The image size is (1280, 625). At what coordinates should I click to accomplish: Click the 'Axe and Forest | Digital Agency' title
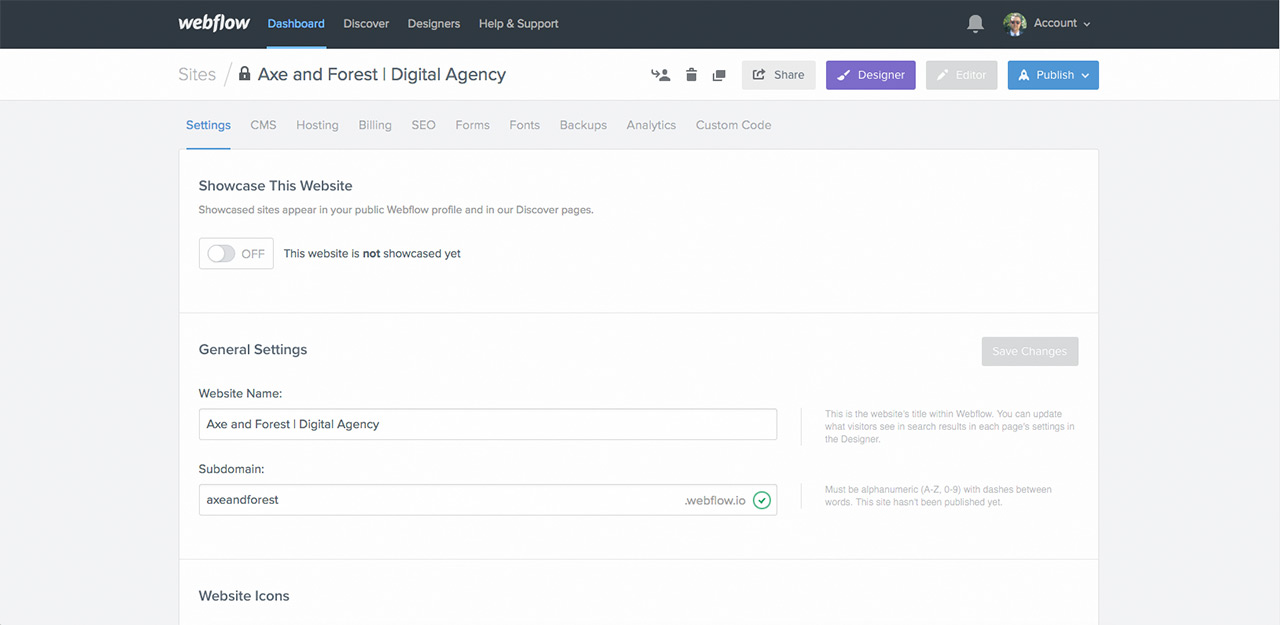[x=382, y=74]
